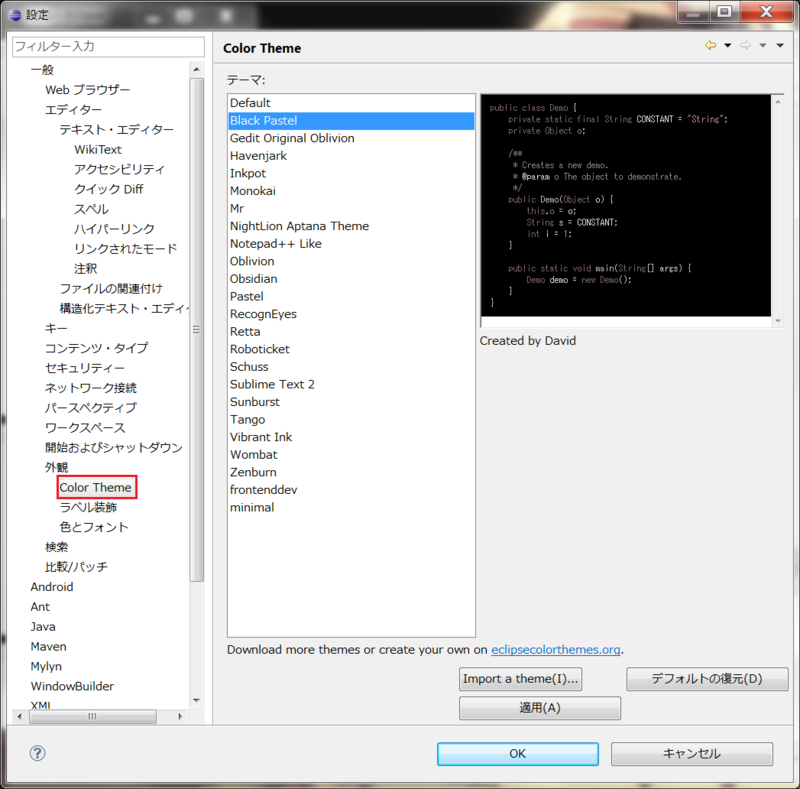Open ファイルの関連付け preferences
This screenshot has width=800, height=789.
pos(111,289)
